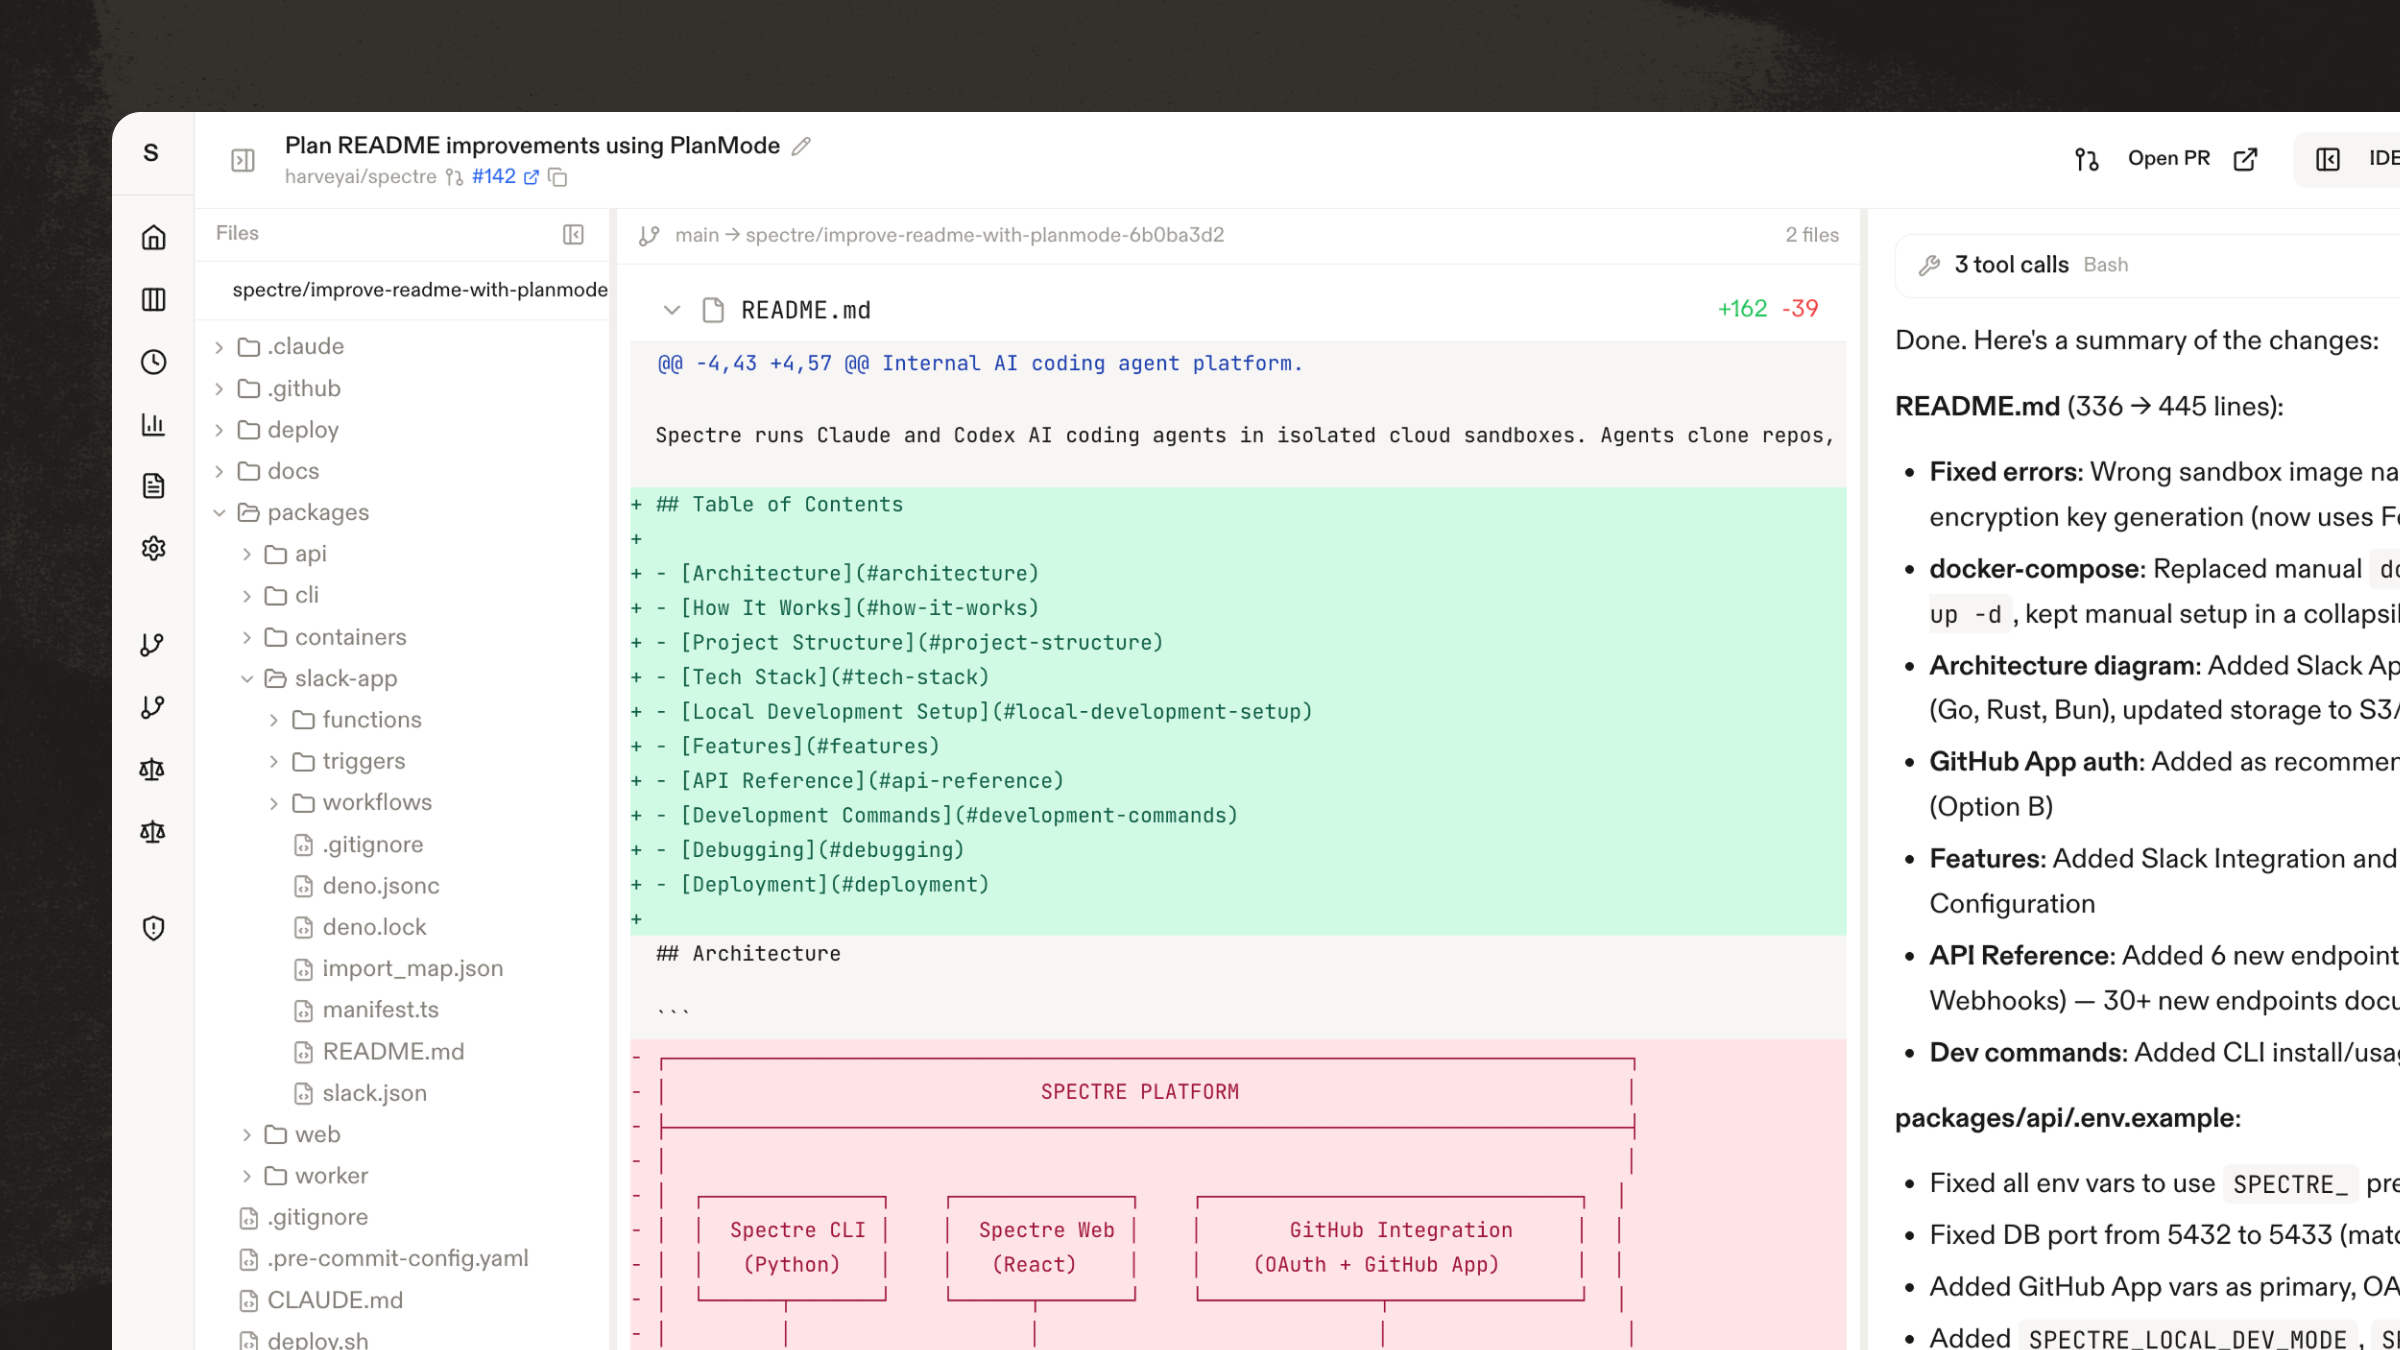
Task: Toggle the sidebar panel icon beside the title
Action: click(x=243, y=160)
